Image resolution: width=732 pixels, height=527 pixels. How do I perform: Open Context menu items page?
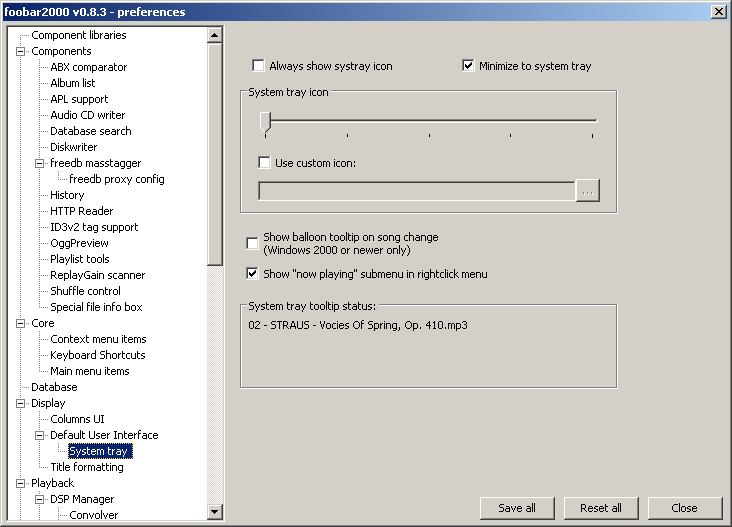99,339
